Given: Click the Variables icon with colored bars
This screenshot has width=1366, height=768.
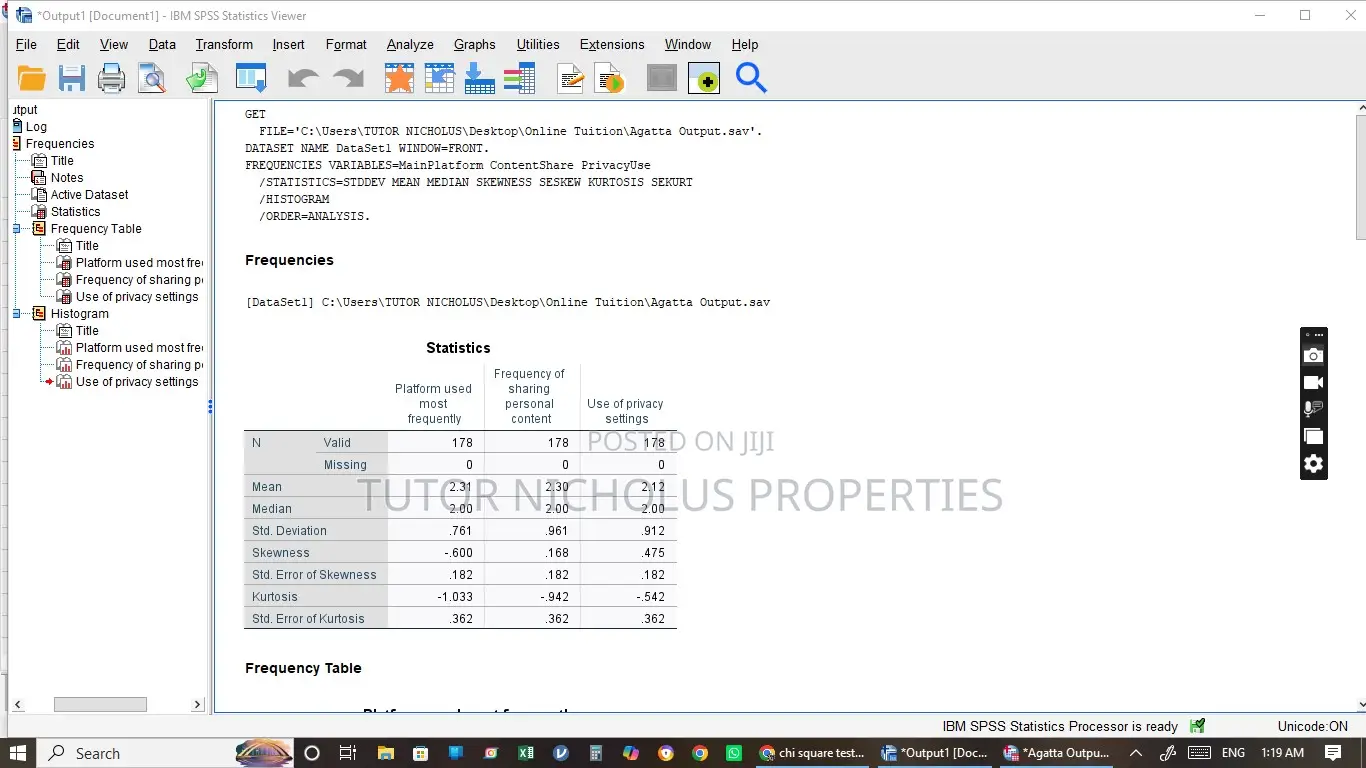Looking at the screenshot, I should (519, 78).
